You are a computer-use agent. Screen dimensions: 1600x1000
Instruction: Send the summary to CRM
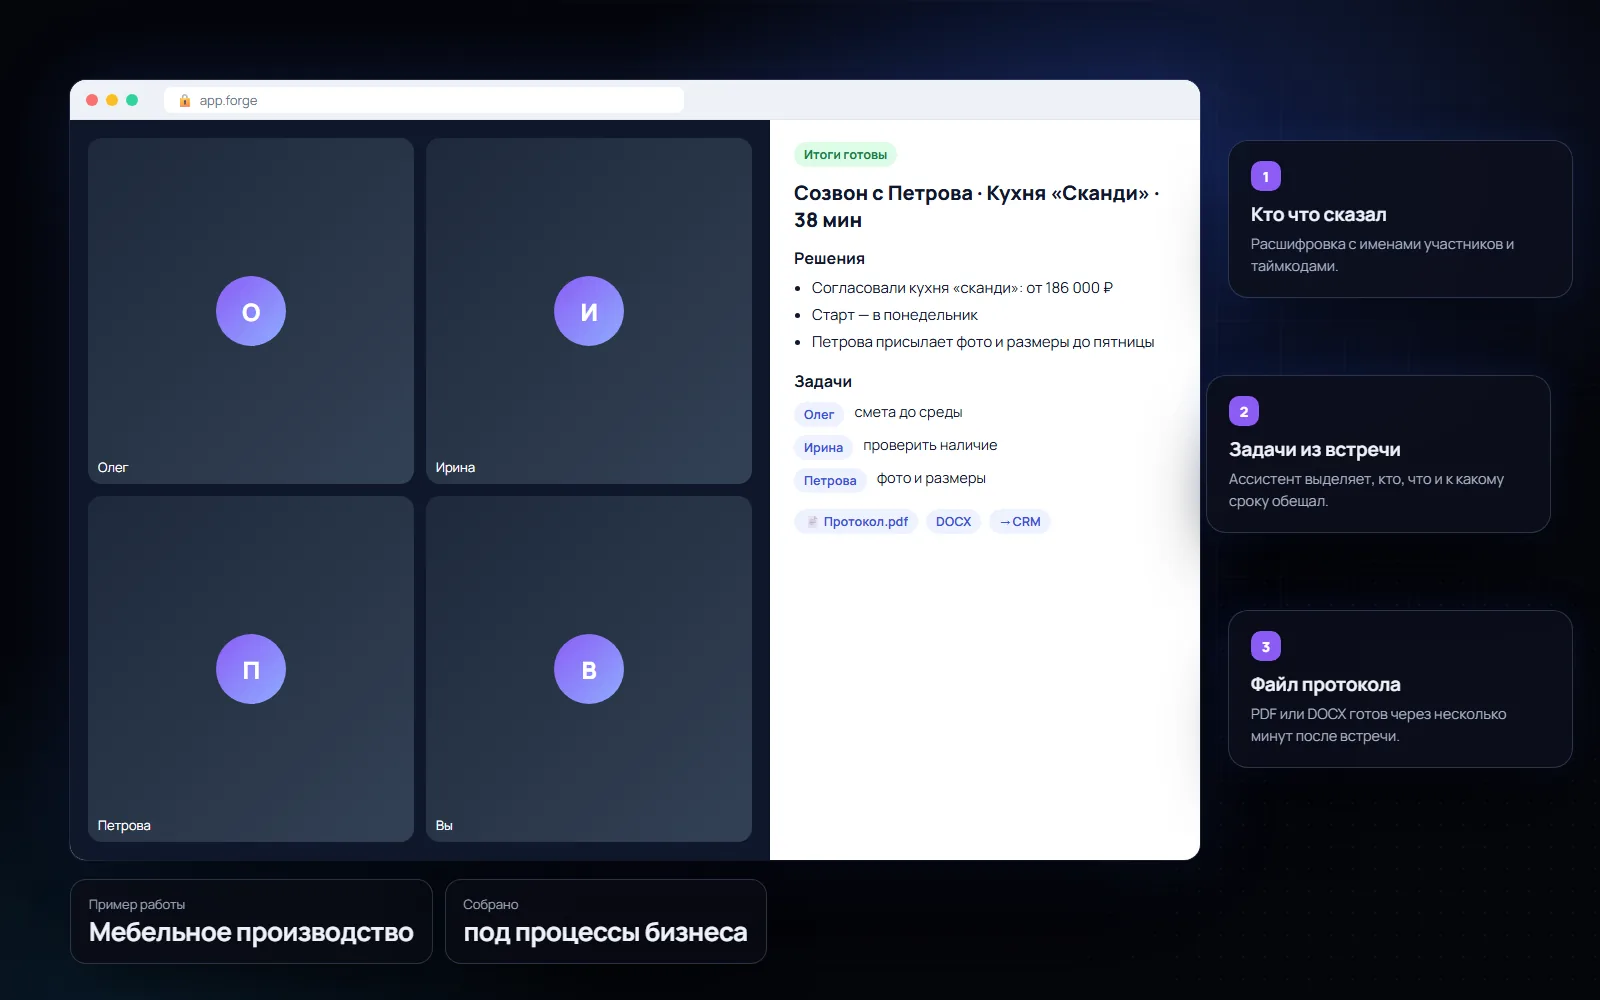pos(1020,521)
